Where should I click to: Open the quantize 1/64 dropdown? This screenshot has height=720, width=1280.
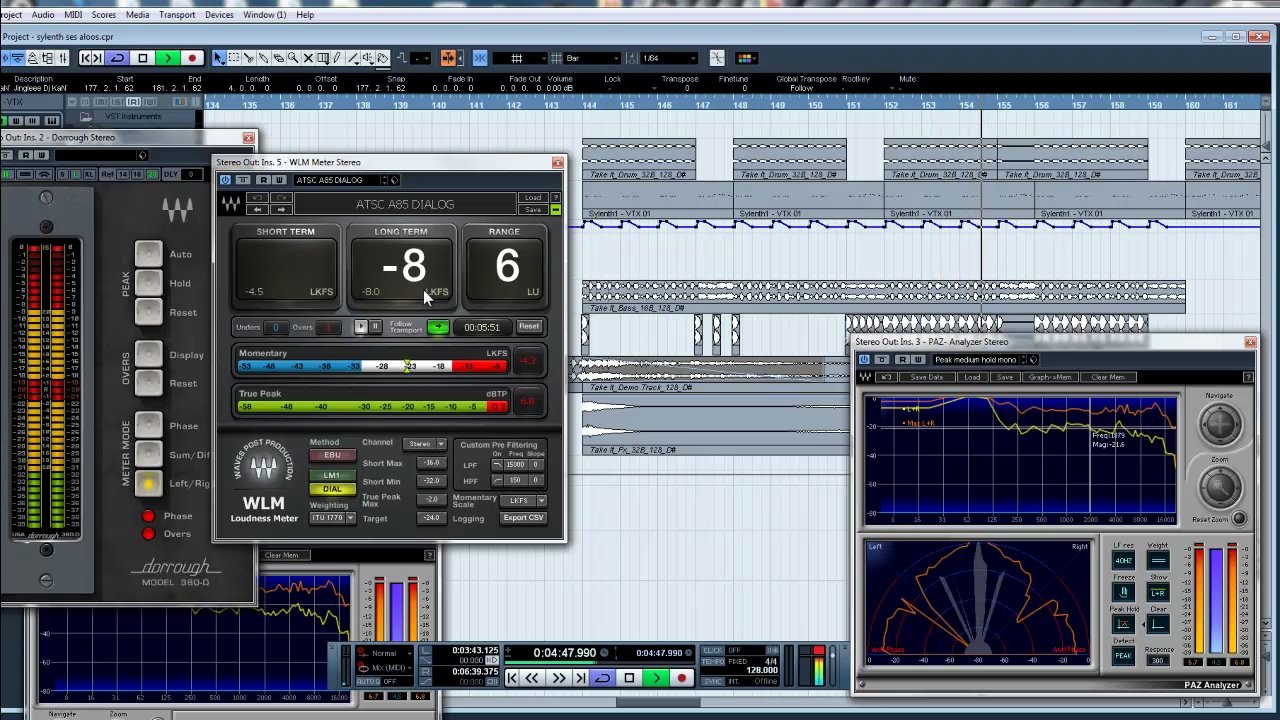click(x=669, y=58)
